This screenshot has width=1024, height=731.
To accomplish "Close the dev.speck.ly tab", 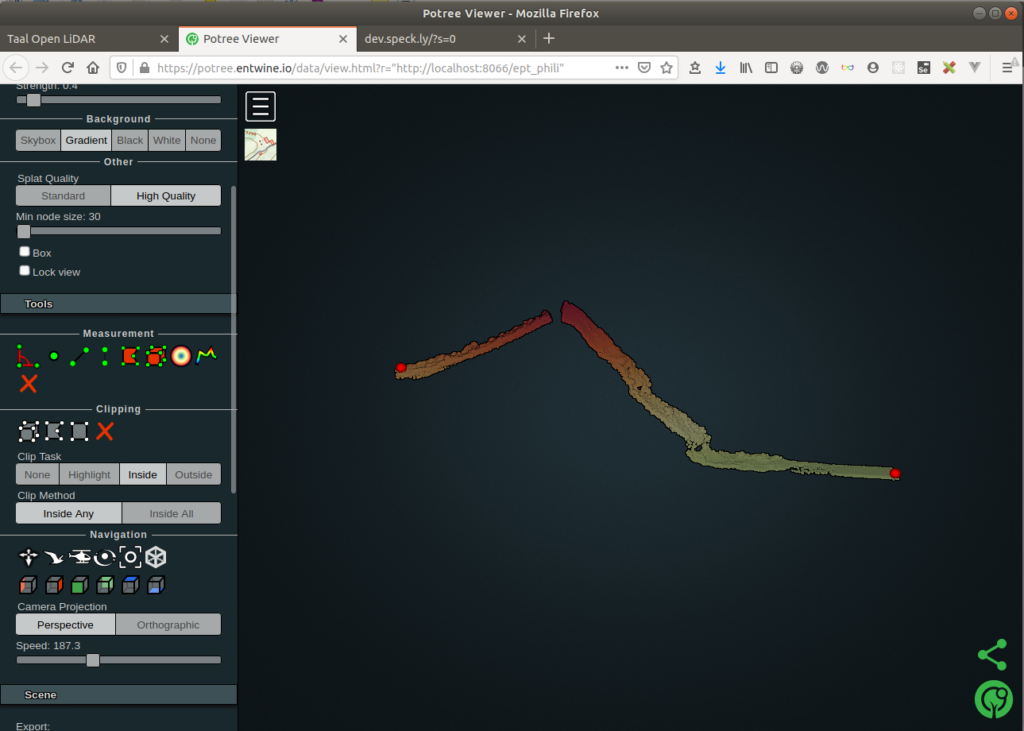I will click(521, 39).
